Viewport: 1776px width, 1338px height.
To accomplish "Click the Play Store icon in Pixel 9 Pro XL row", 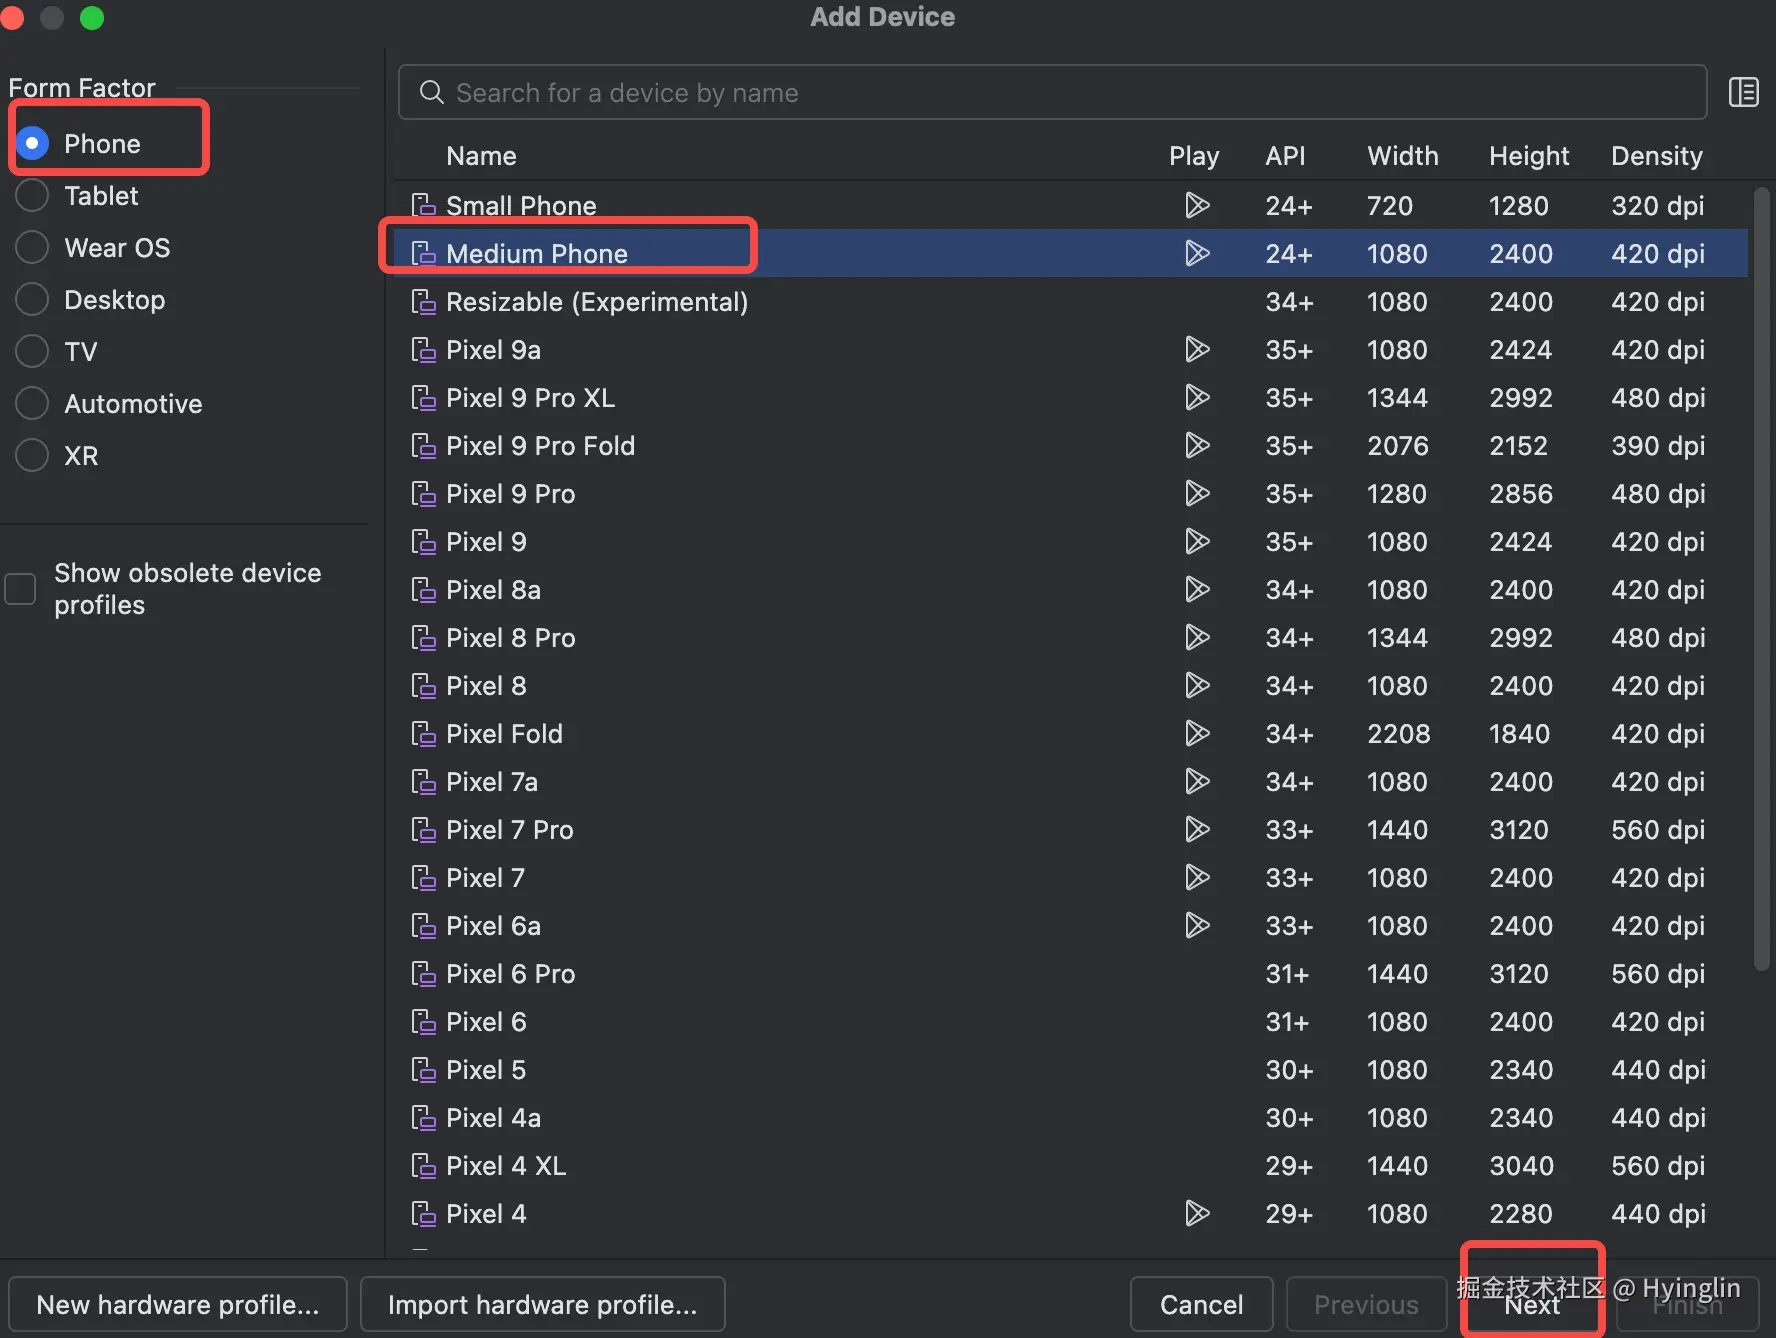I will (1196, 397).
